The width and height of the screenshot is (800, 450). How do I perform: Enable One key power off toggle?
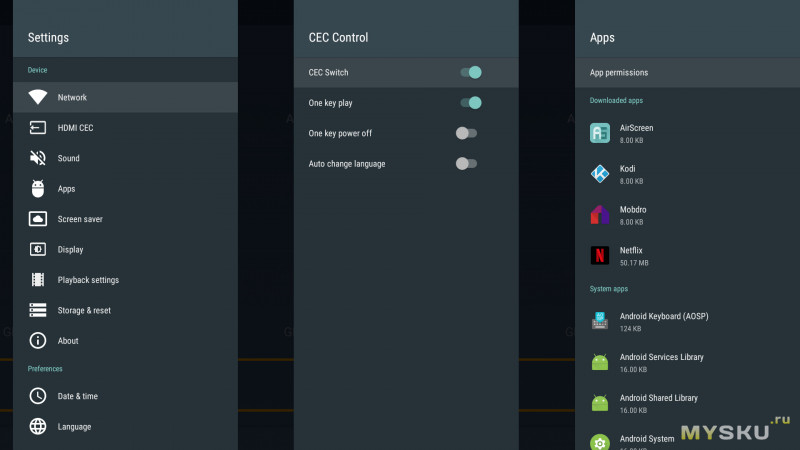(x=466, y=133)
